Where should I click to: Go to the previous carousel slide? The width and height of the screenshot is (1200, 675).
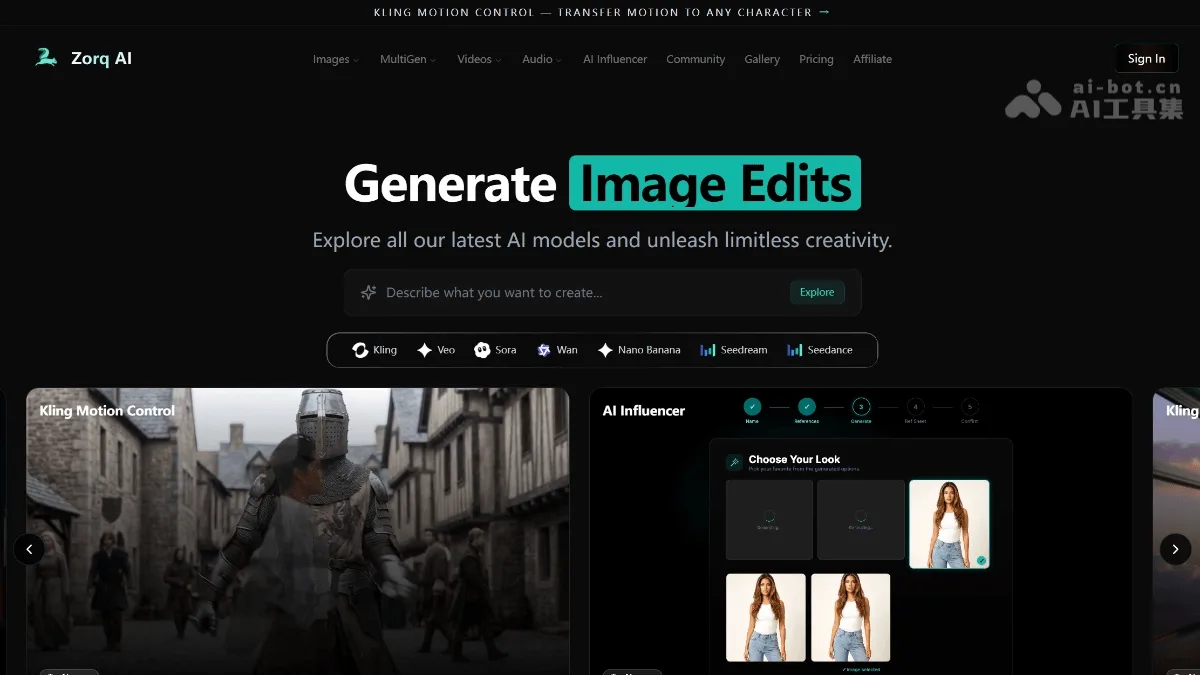tap(29, 549)
